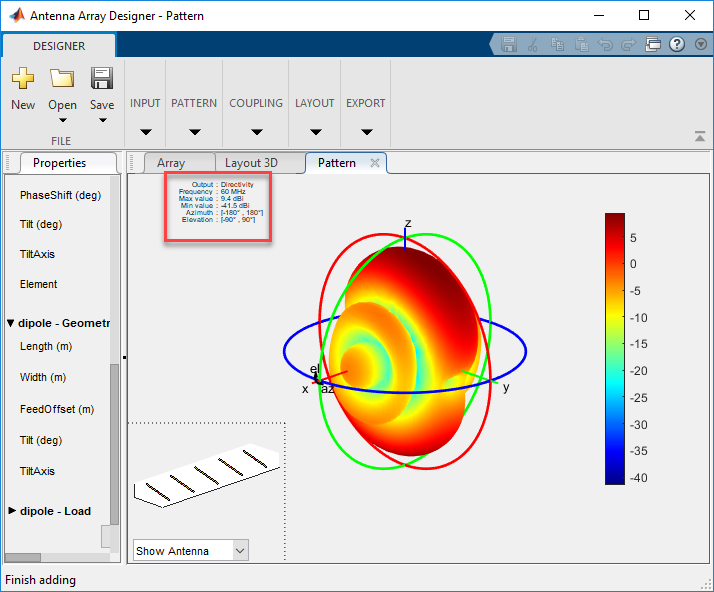Collapse the dipole - Geometry group
Image resolution: width=714 pixels, height=592 pixels.
pos(11,323)
